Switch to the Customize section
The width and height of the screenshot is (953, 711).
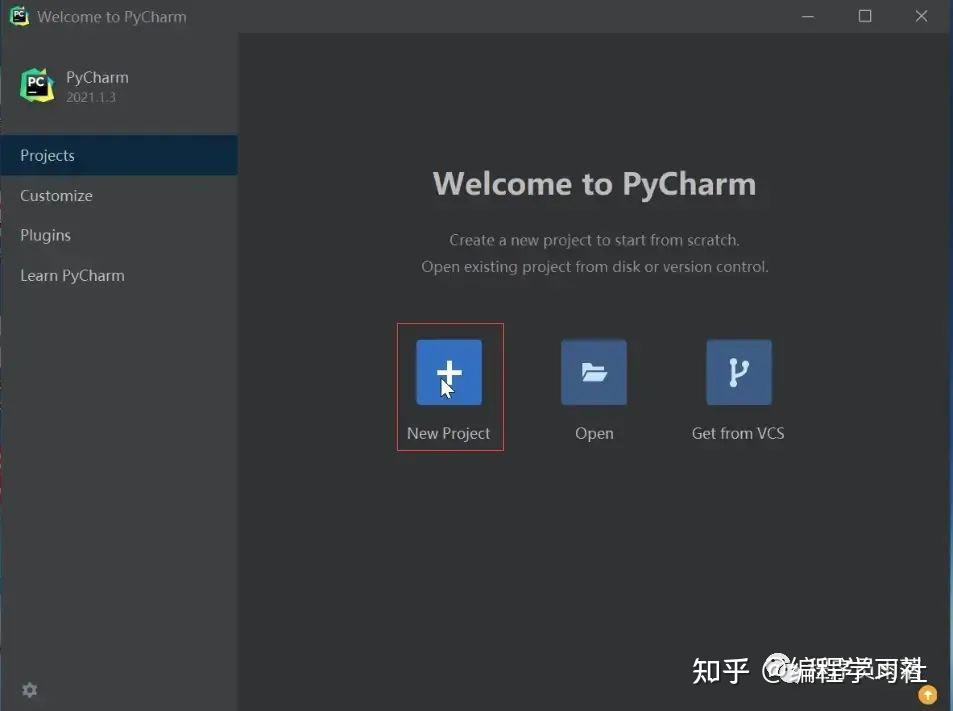coord(56,195)
